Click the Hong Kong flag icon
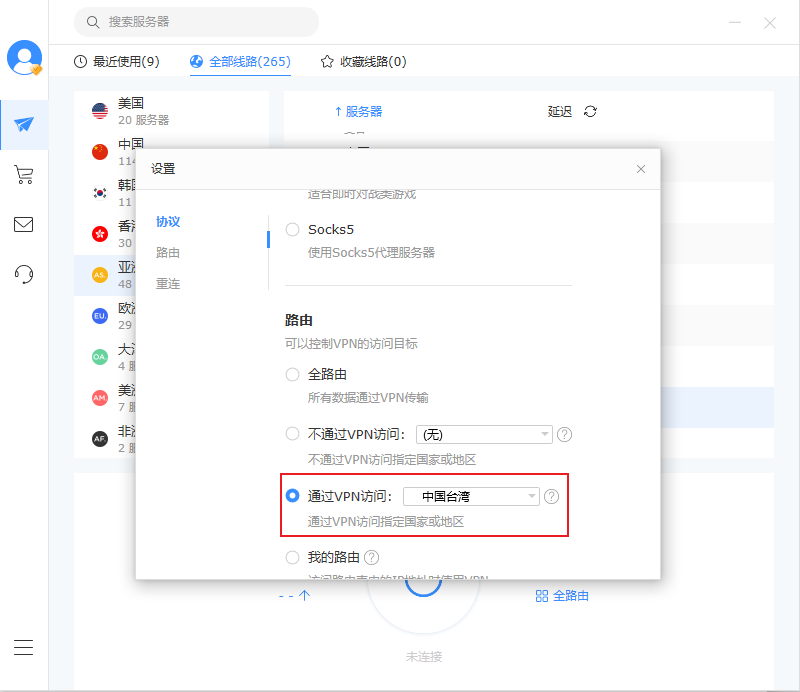 pos(100,234)
